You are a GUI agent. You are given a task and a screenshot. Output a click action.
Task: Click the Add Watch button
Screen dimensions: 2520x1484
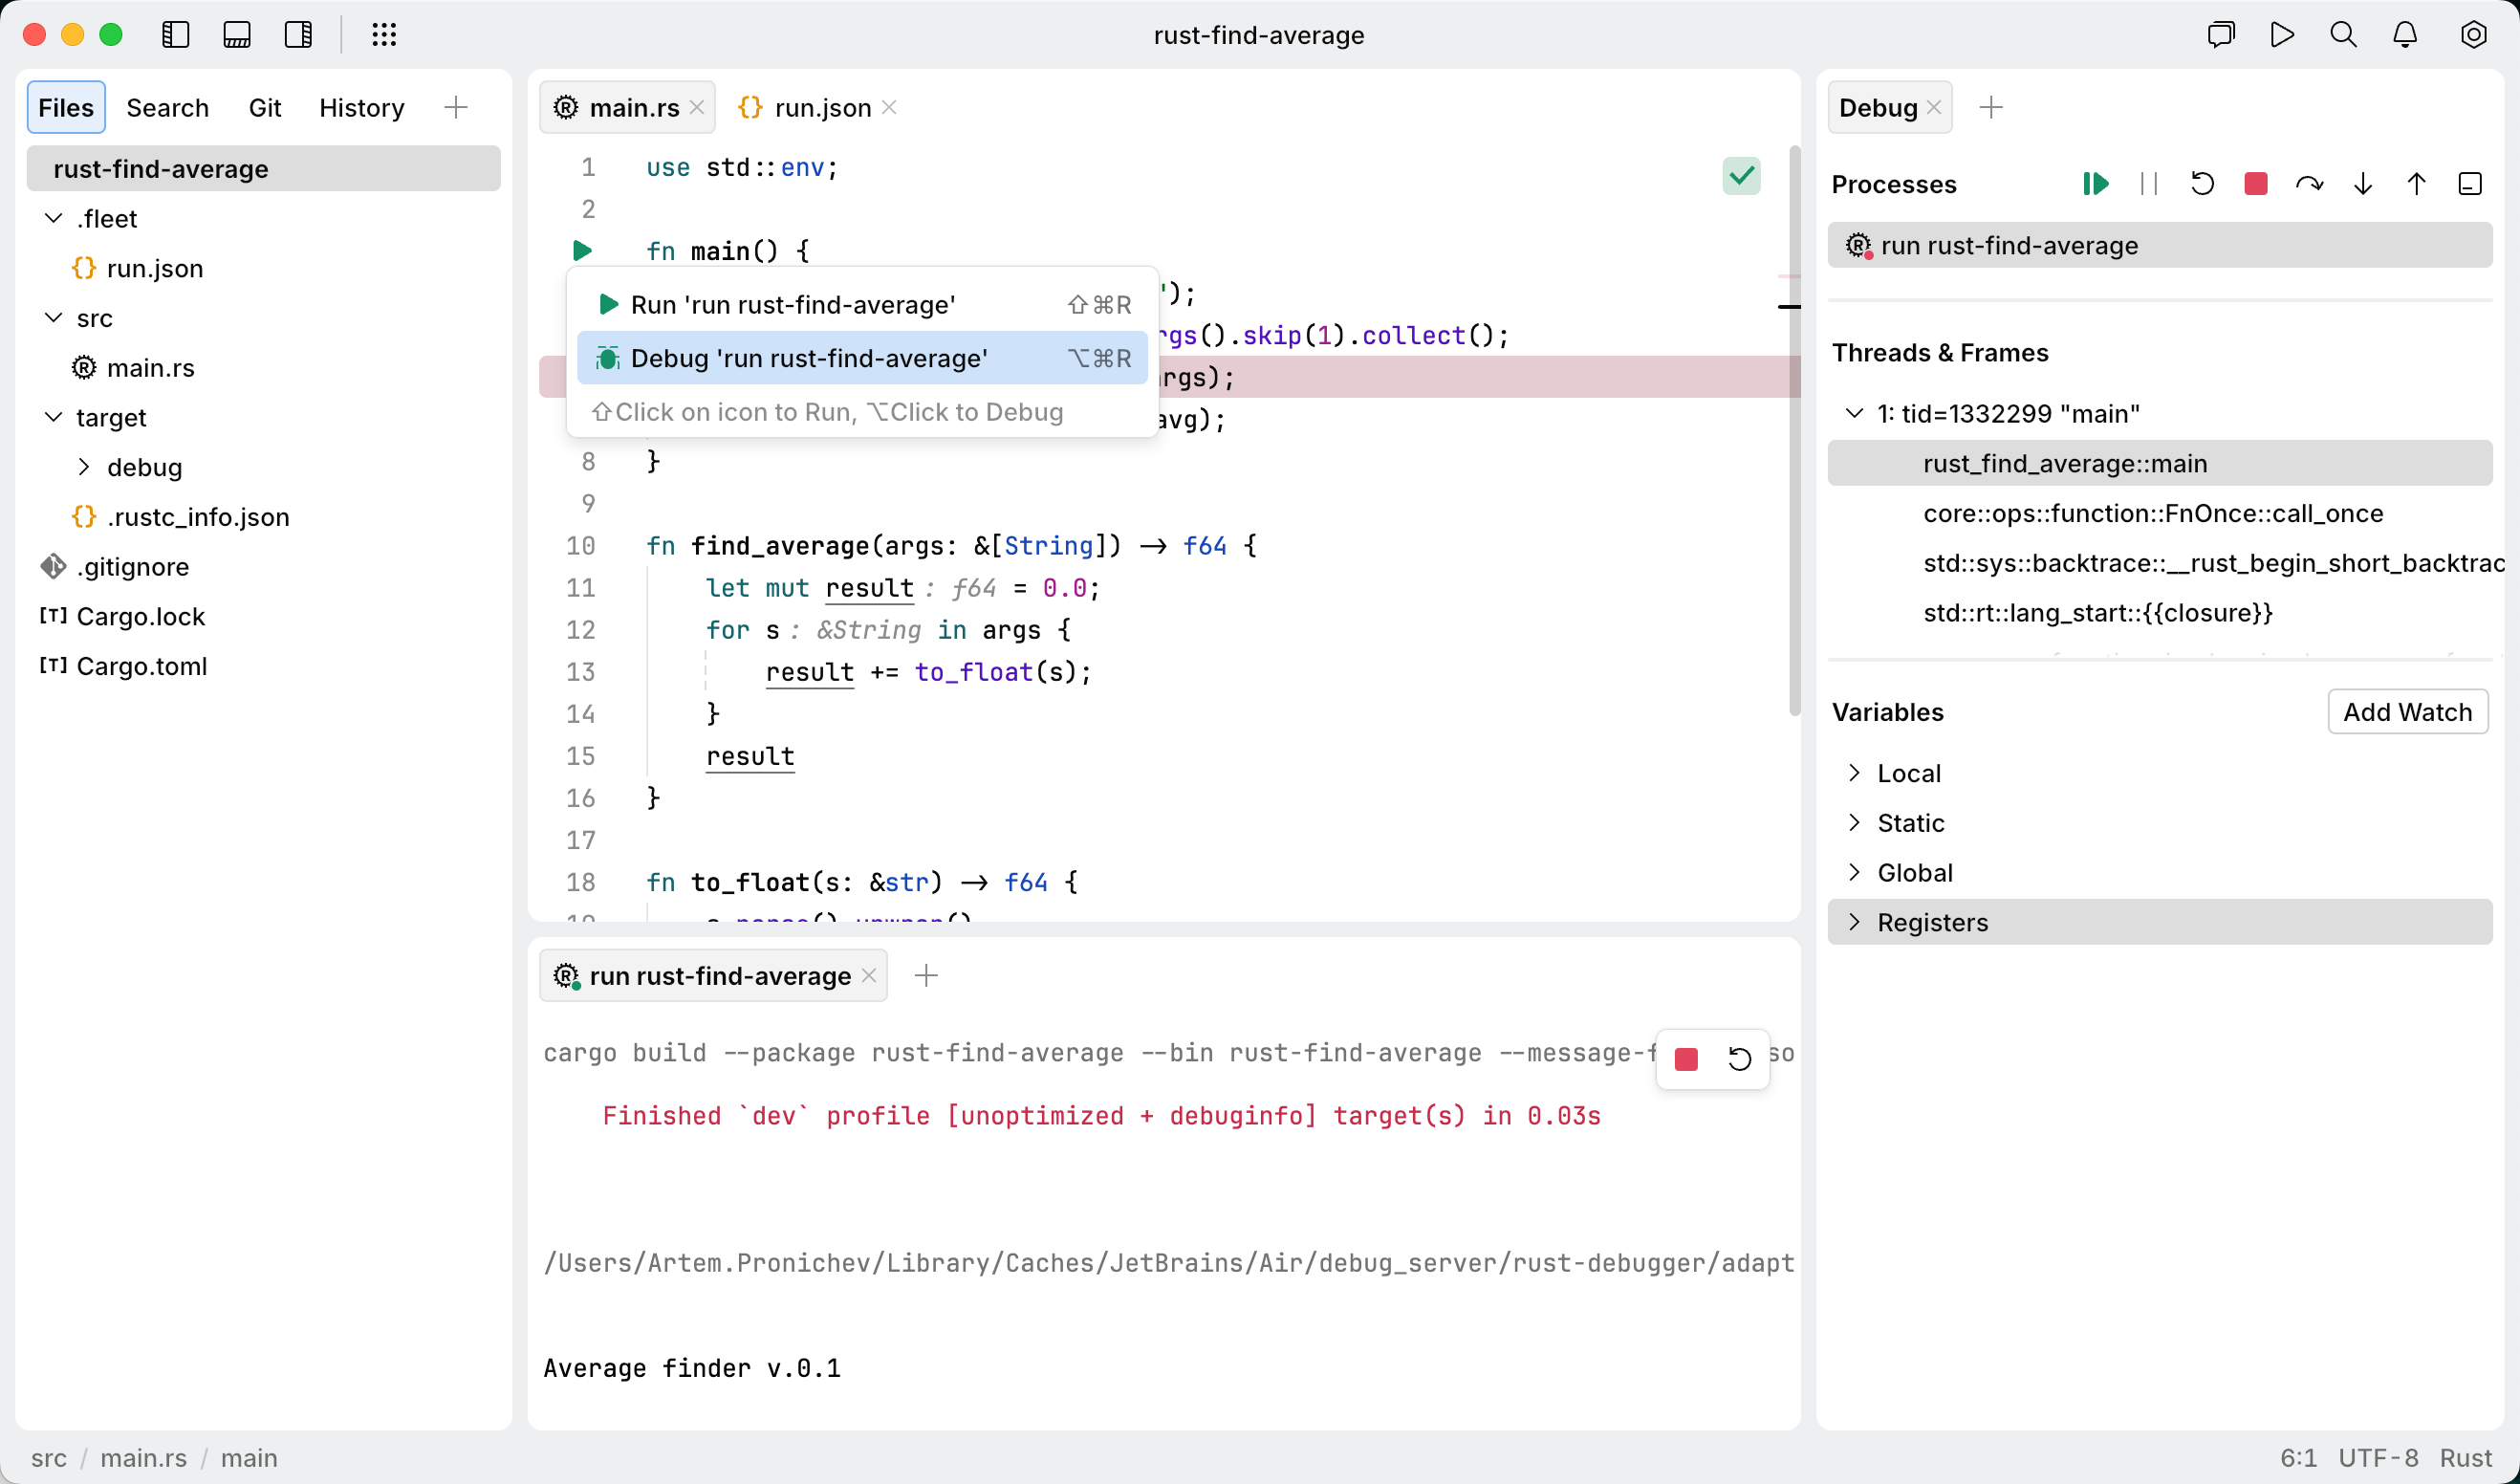(2407, 712)
